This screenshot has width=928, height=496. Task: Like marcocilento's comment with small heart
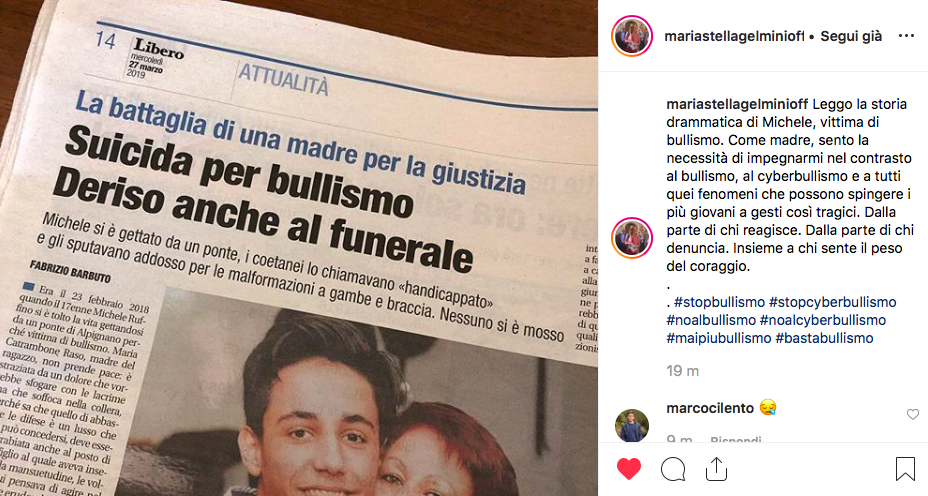tap(913, 414)
